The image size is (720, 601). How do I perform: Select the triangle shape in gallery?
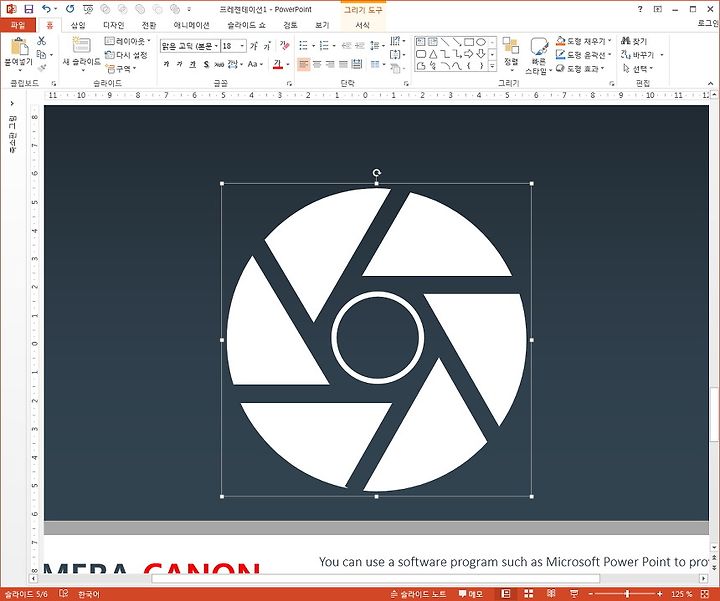click(x=433, y=54)
